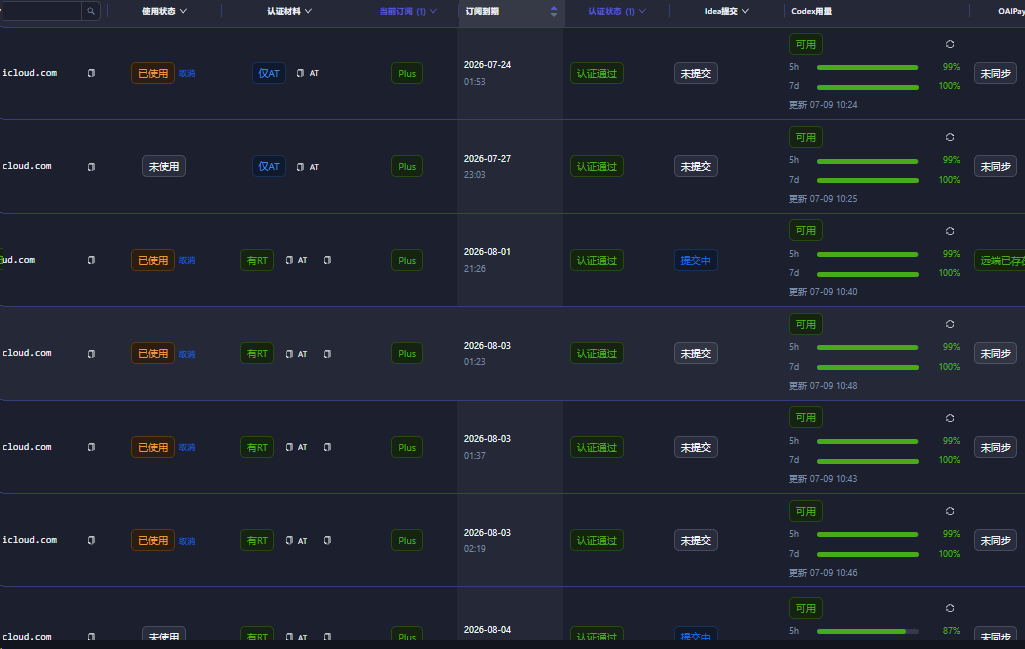The image size is (1025, 649).
Task: Copy AT token icon in 2026-07-24 row
Action: point(300,73)
